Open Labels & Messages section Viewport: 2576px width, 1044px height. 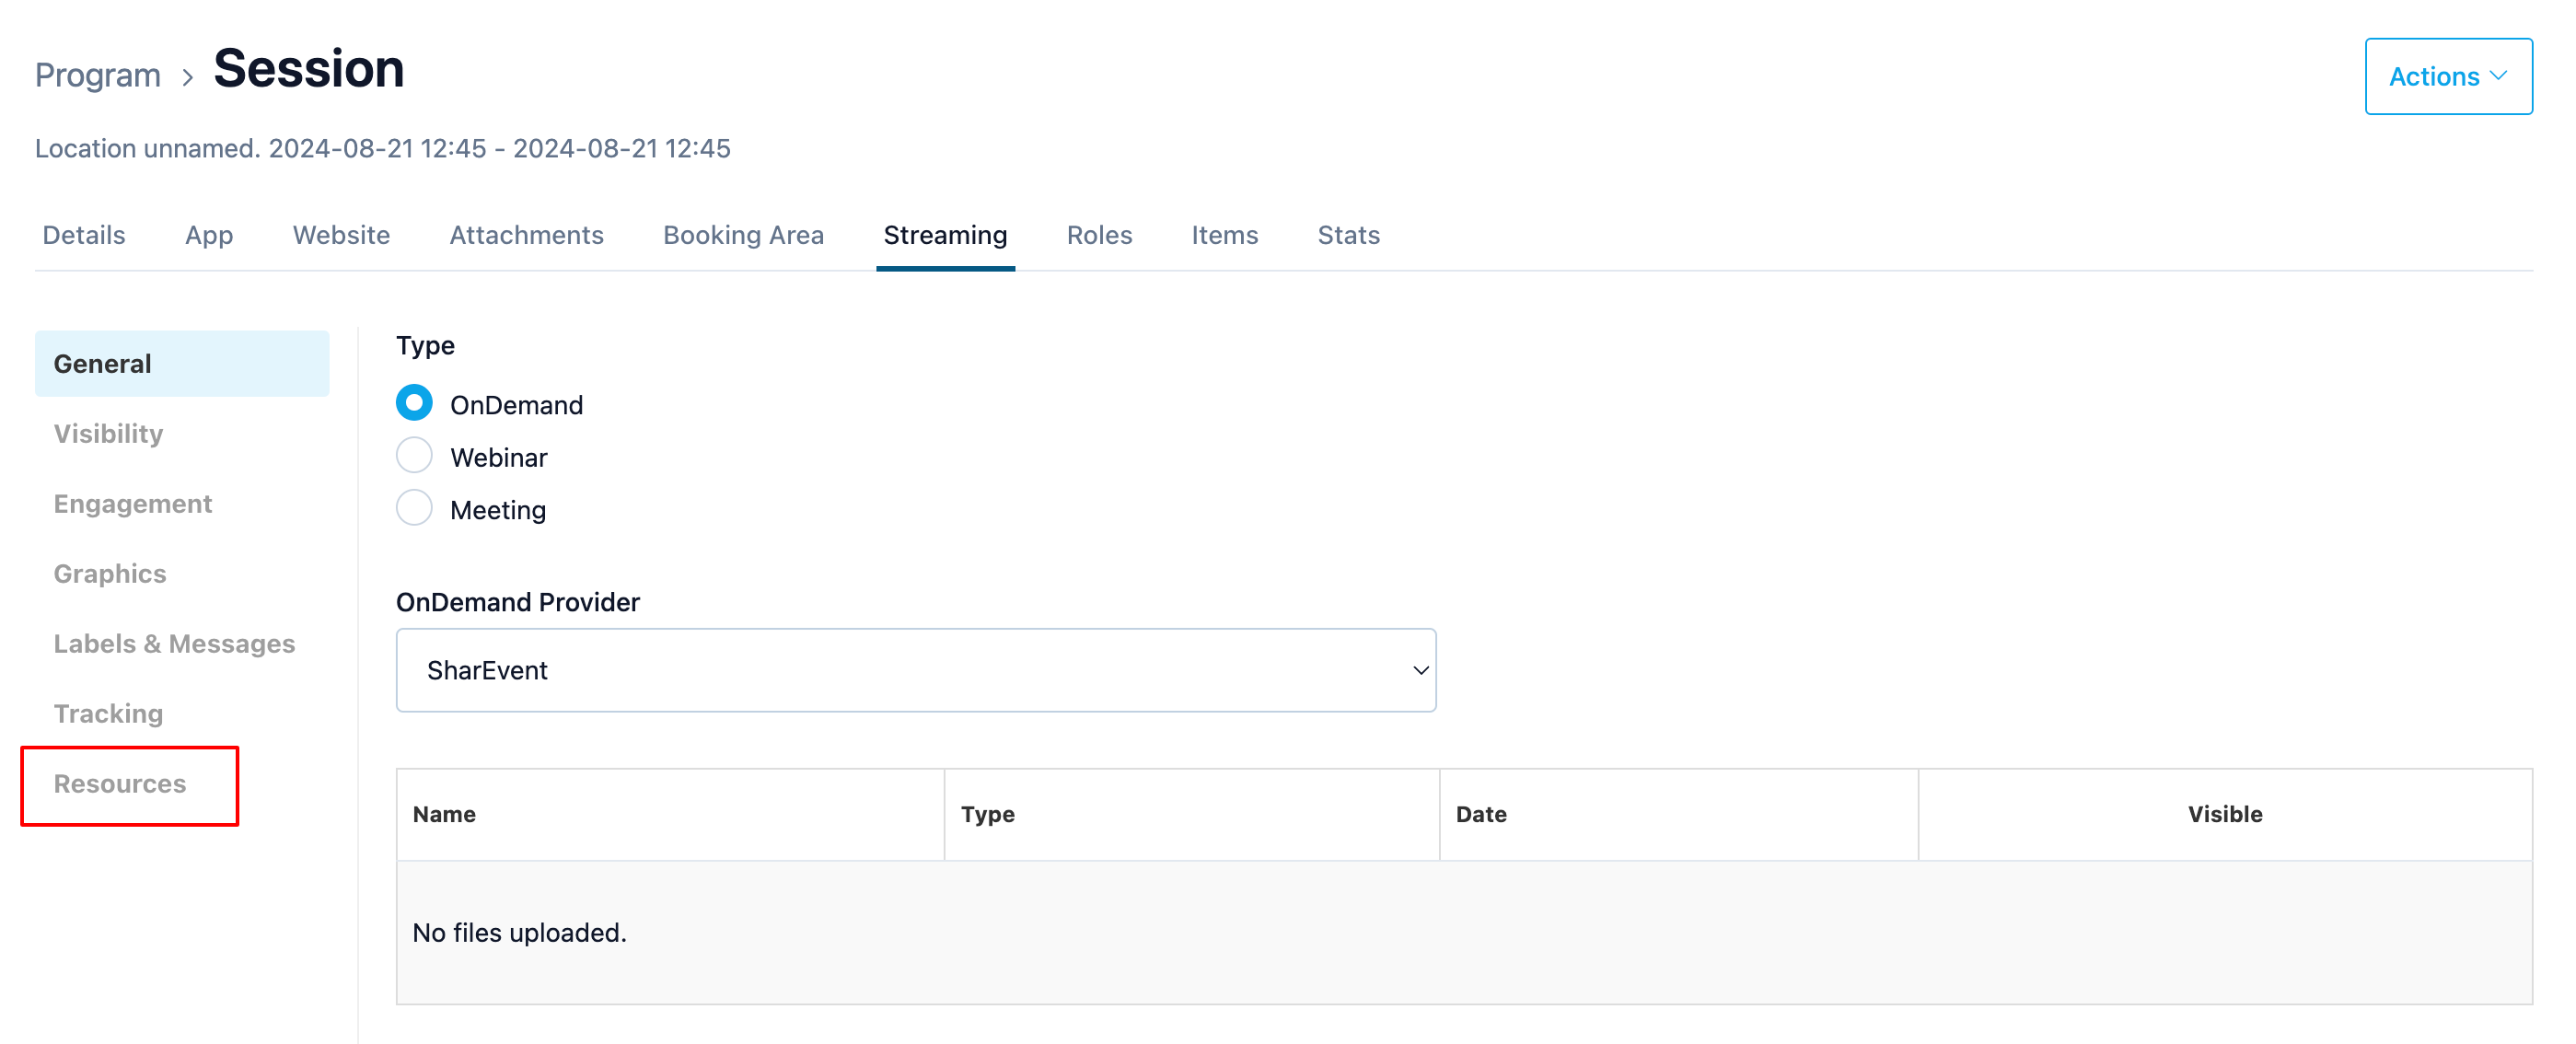(174, 644)
